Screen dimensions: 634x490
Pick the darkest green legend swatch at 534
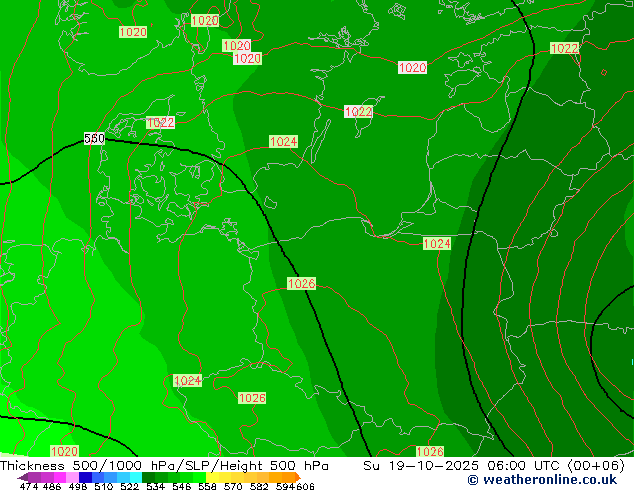tap(148, 477)
